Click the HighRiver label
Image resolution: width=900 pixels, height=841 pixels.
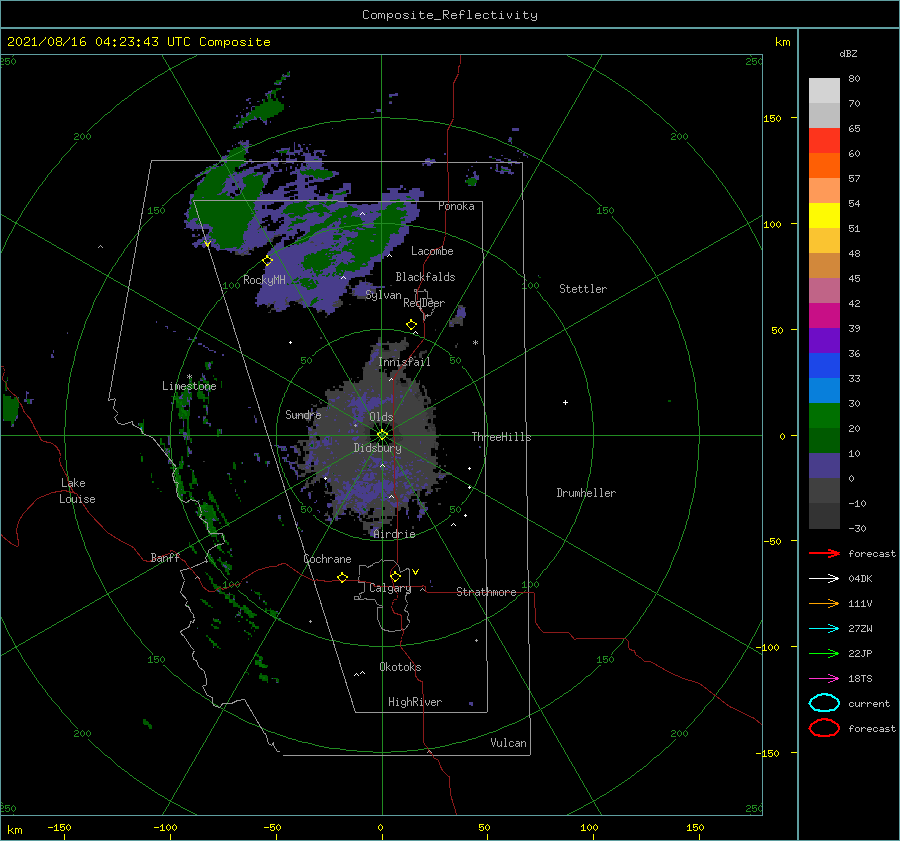pos(415,702)
